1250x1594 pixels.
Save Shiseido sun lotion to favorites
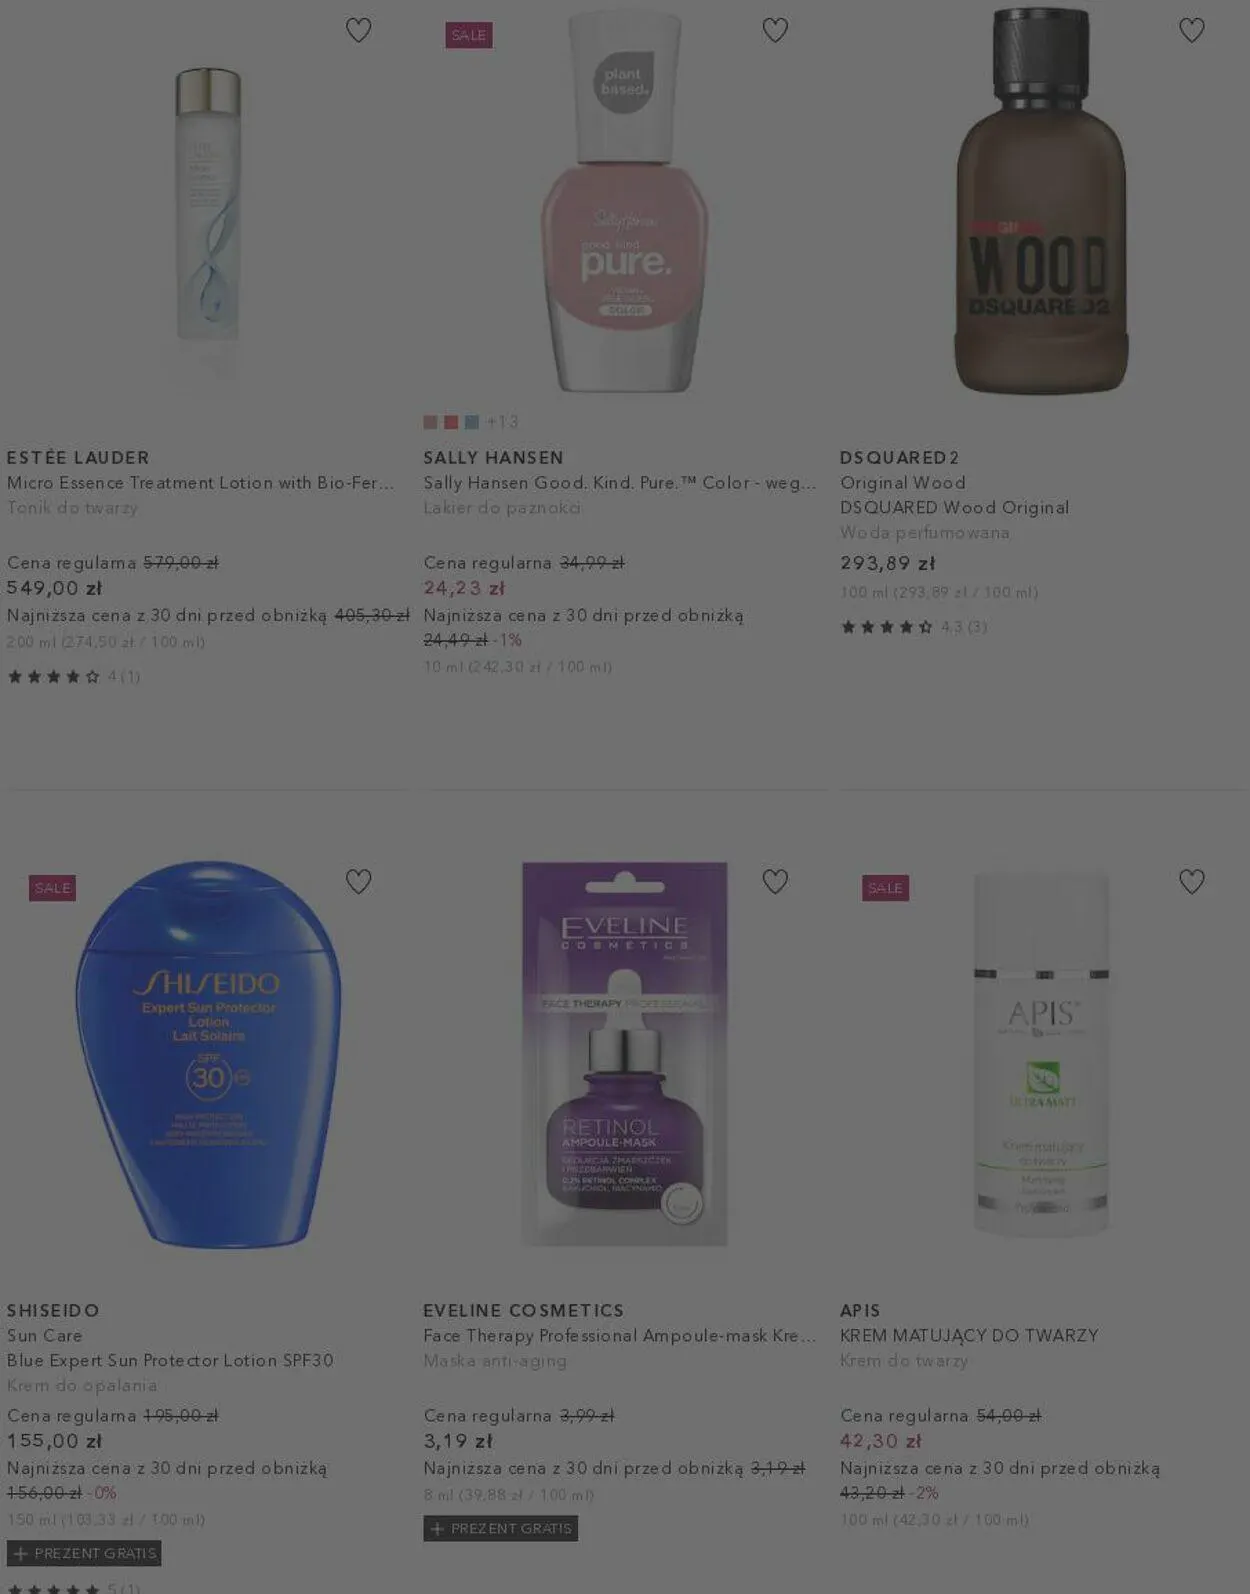click(358, 881)
